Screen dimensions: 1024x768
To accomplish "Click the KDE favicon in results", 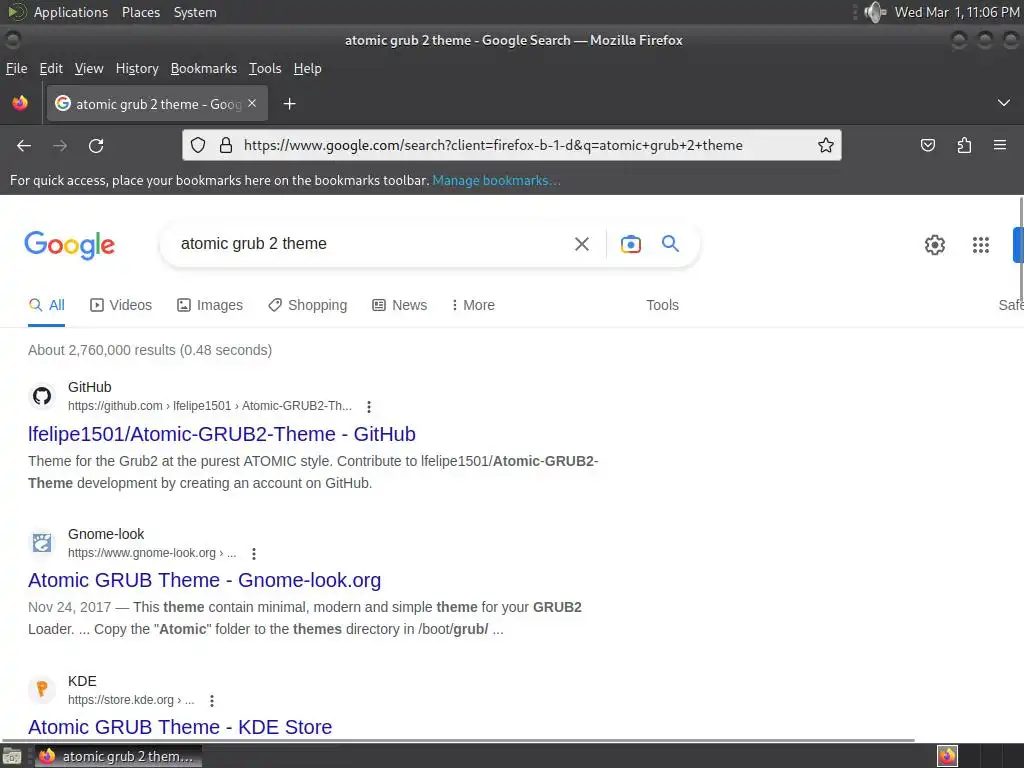I will (x=42, y=689).
